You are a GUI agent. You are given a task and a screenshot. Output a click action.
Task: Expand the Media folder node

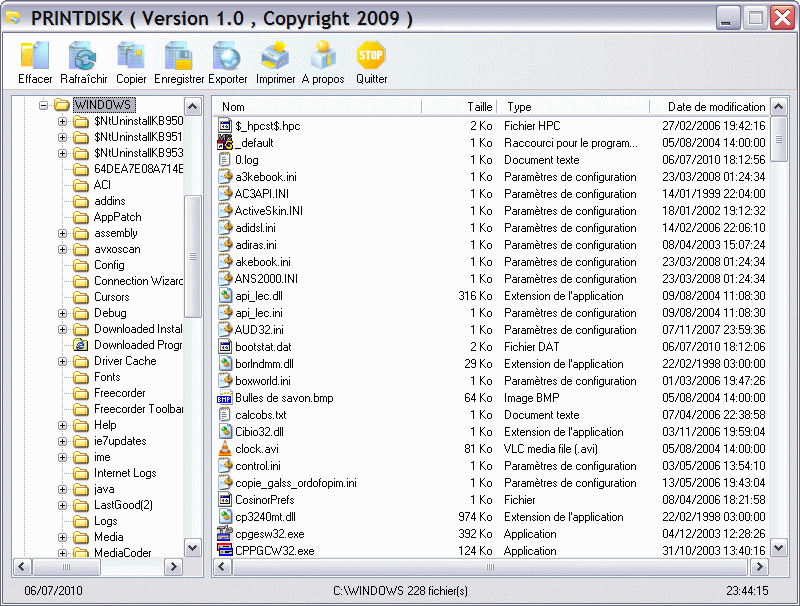62,537
